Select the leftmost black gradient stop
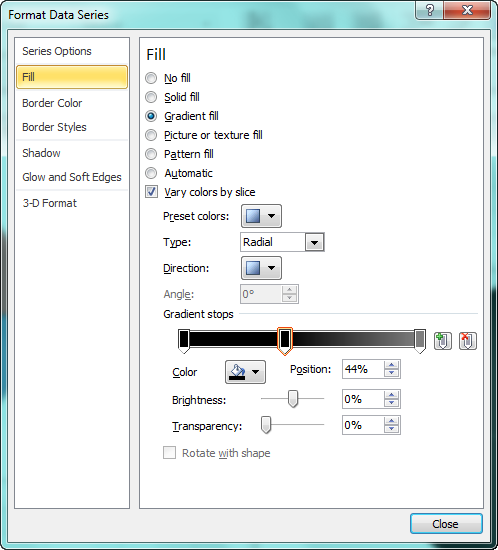The height and width of the screenshot is (550, 498). coord(184,341)
